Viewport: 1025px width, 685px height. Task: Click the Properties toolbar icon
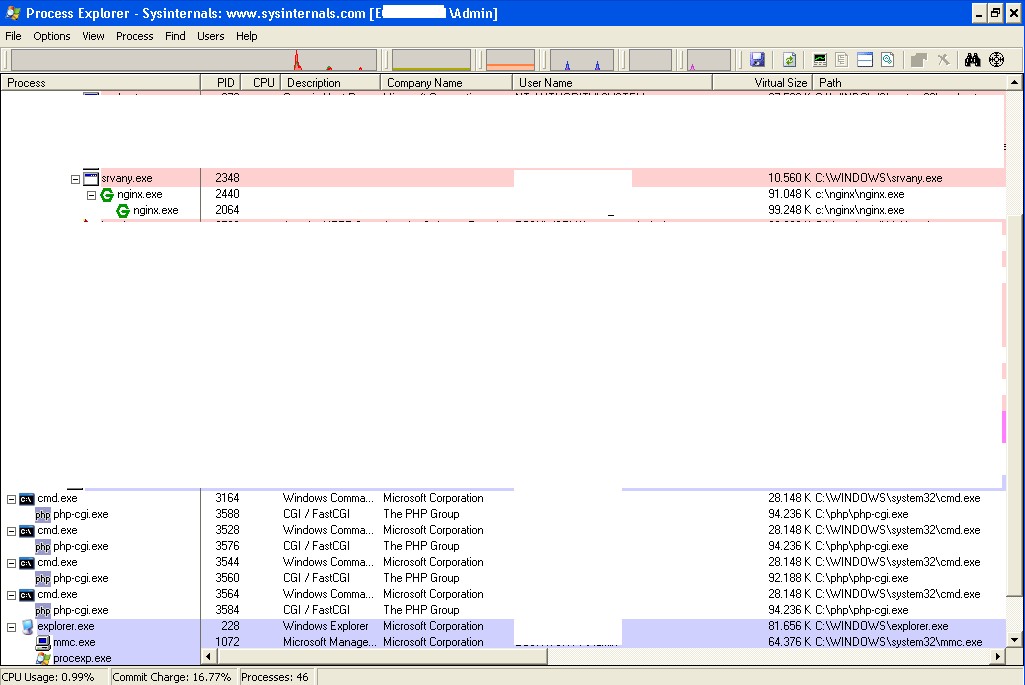(919, 59)
